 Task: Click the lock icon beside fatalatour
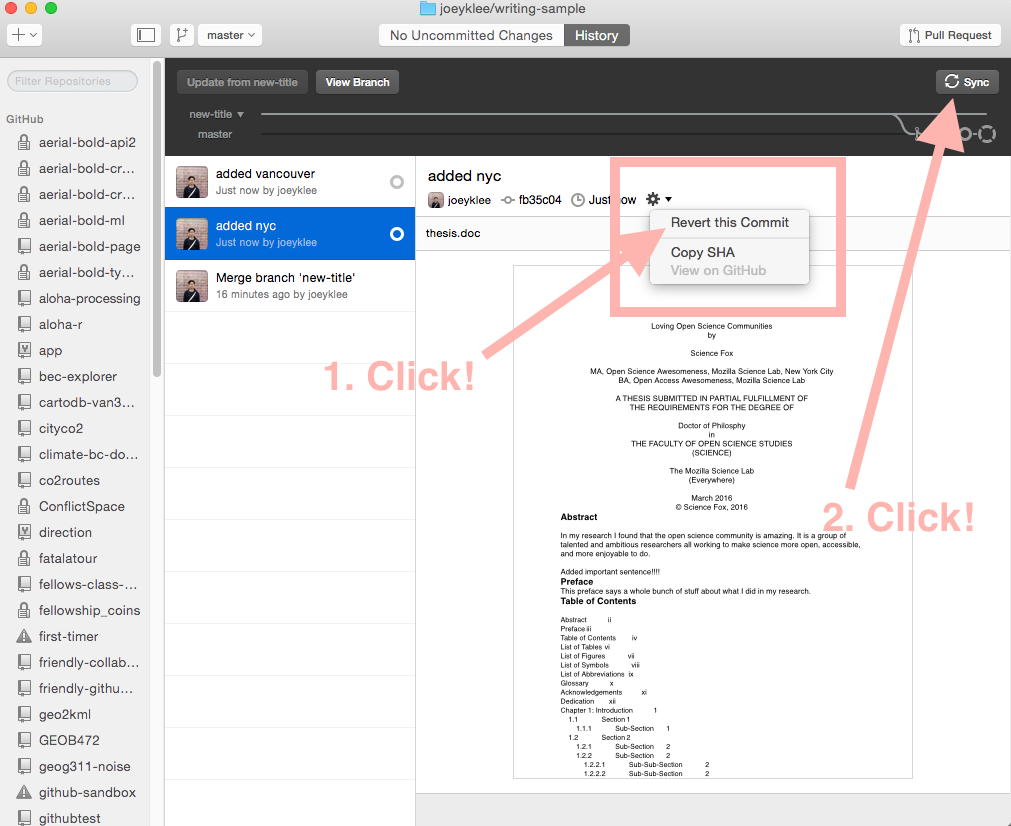(x=24, y=558)
